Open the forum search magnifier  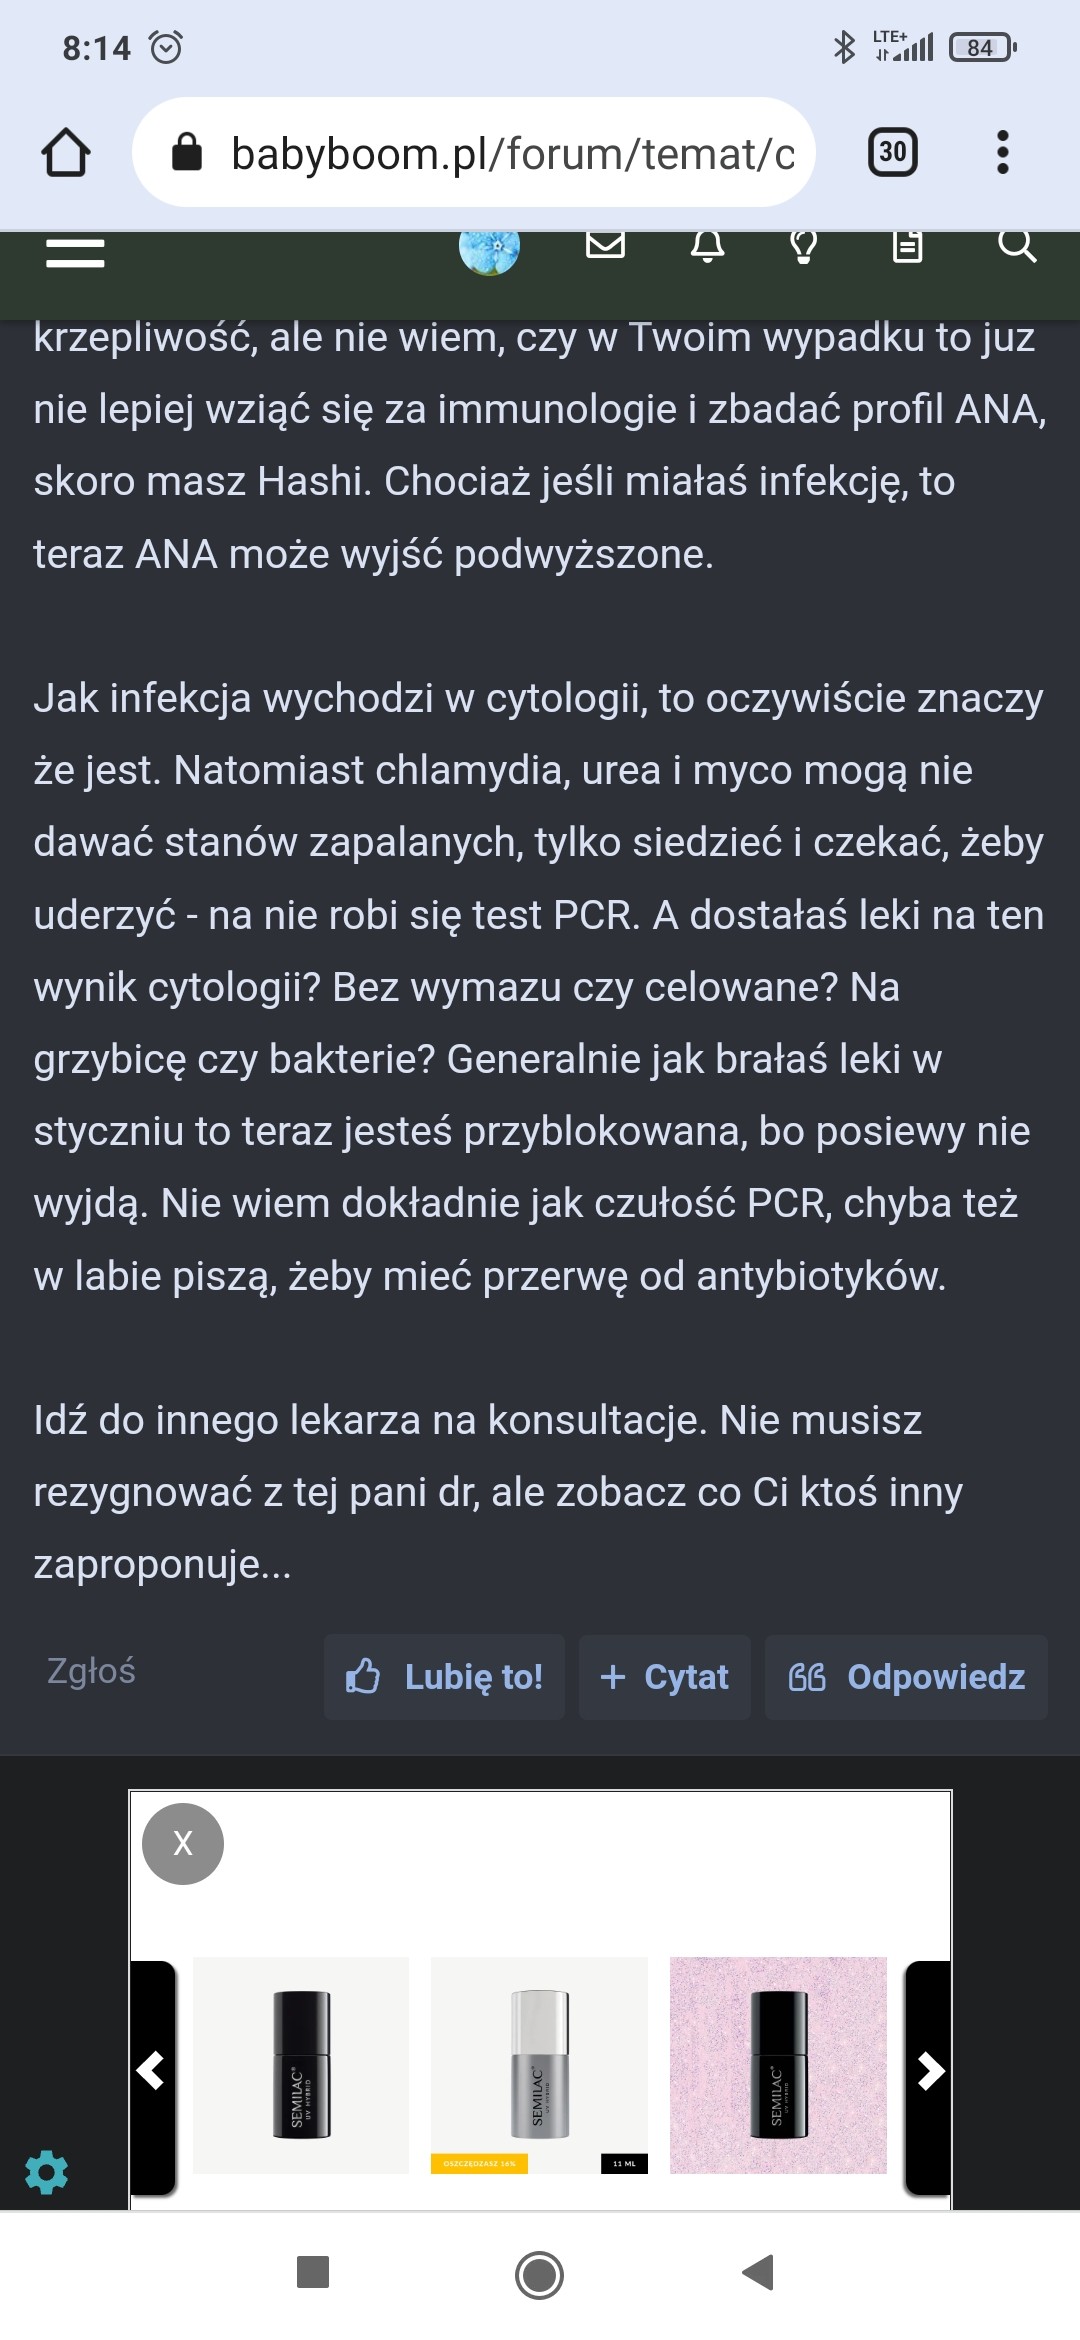click(x=1017, y=245)
